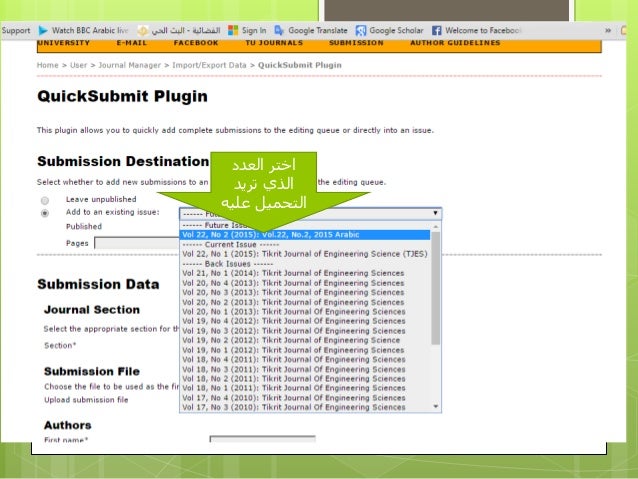Choose Vol 19, No 2 (2012) option
The height and width of the screenshot is (479, 638).
click(x=305, y=340)
